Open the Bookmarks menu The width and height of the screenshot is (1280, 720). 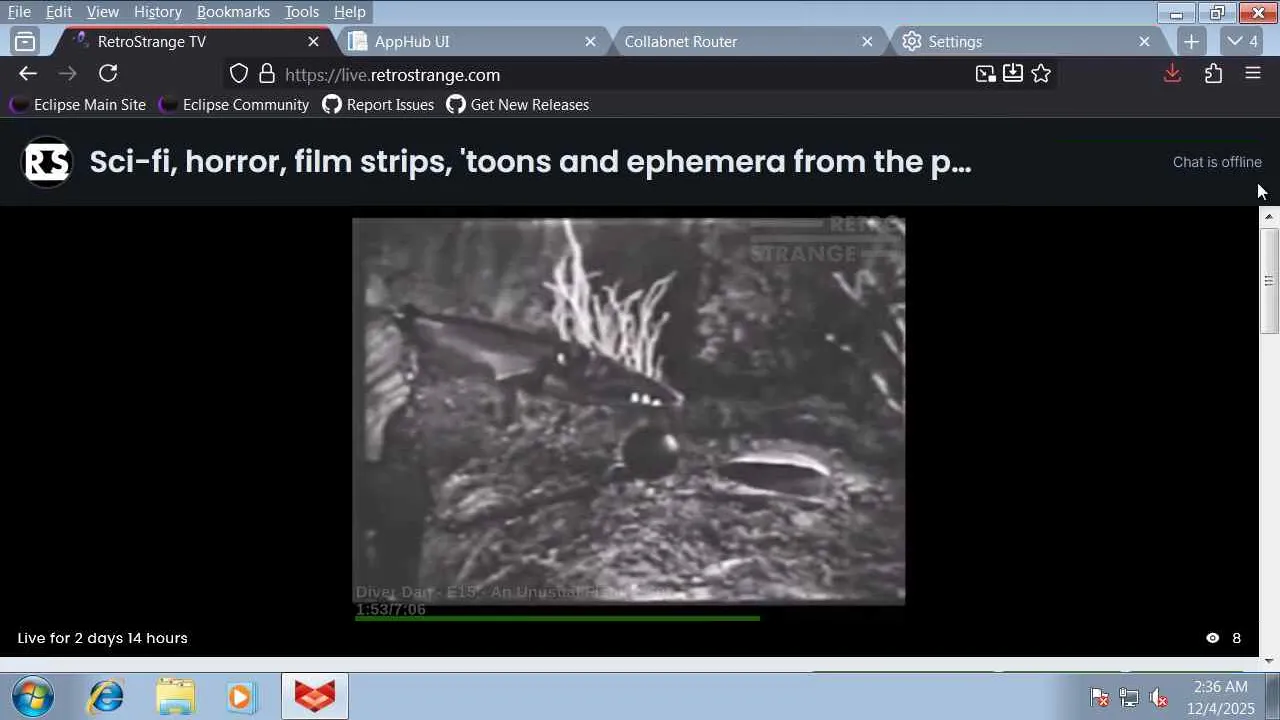(x=233, y=12)
